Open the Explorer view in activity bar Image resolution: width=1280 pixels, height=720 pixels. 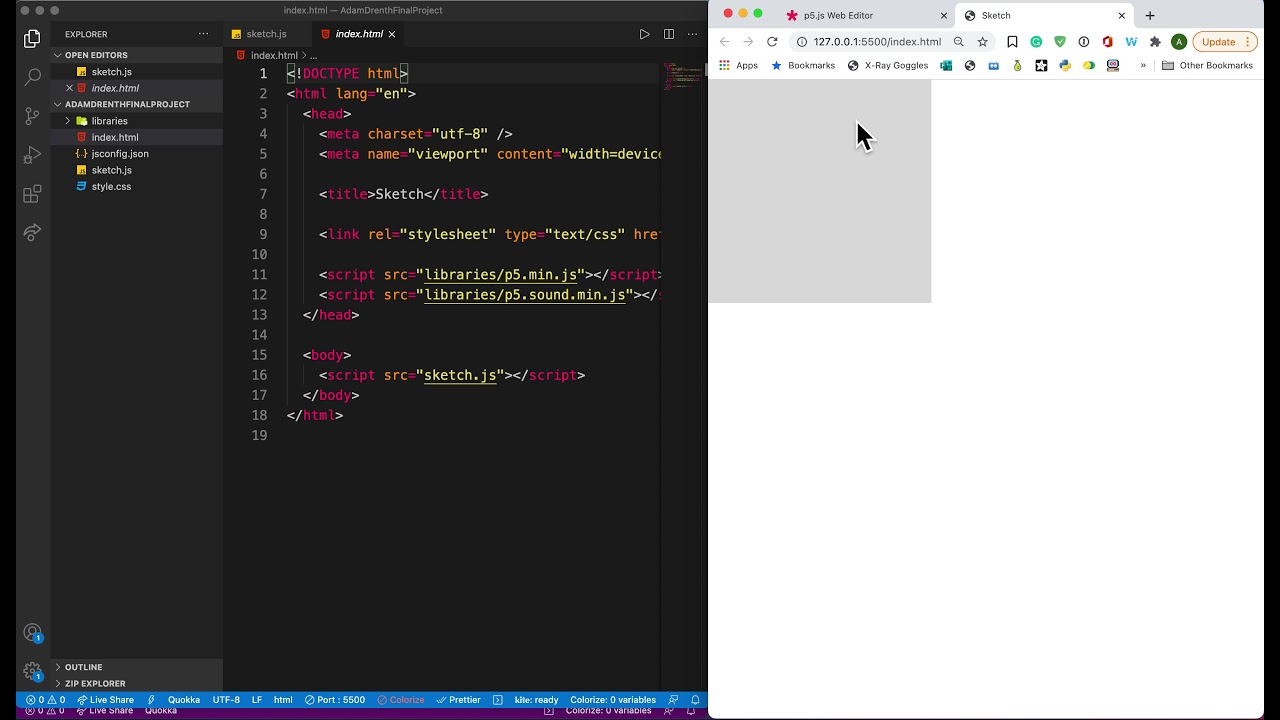(32, 39)
